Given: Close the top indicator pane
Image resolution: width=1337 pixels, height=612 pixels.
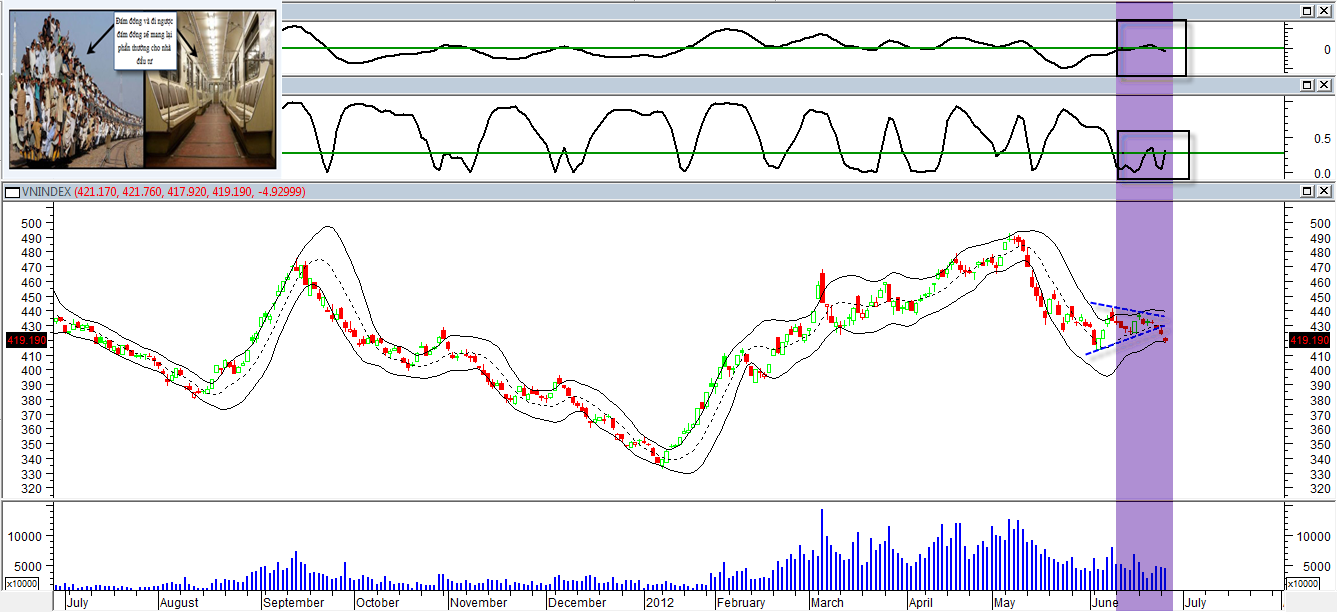Looking at the screenshot, I should [1323, 10].
